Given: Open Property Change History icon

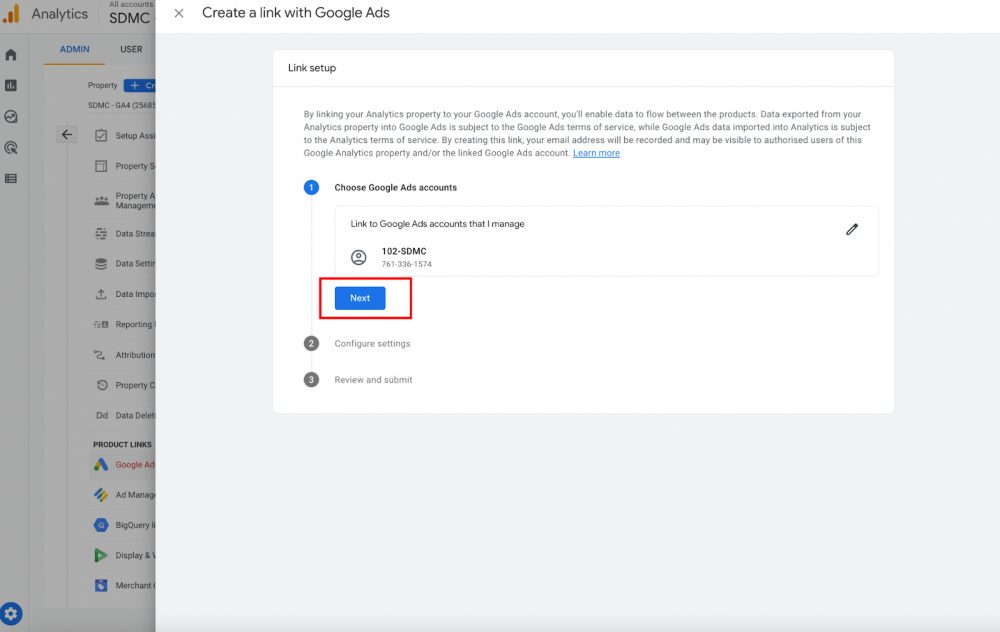Looking at the screenshot, I should click(102, 385).
